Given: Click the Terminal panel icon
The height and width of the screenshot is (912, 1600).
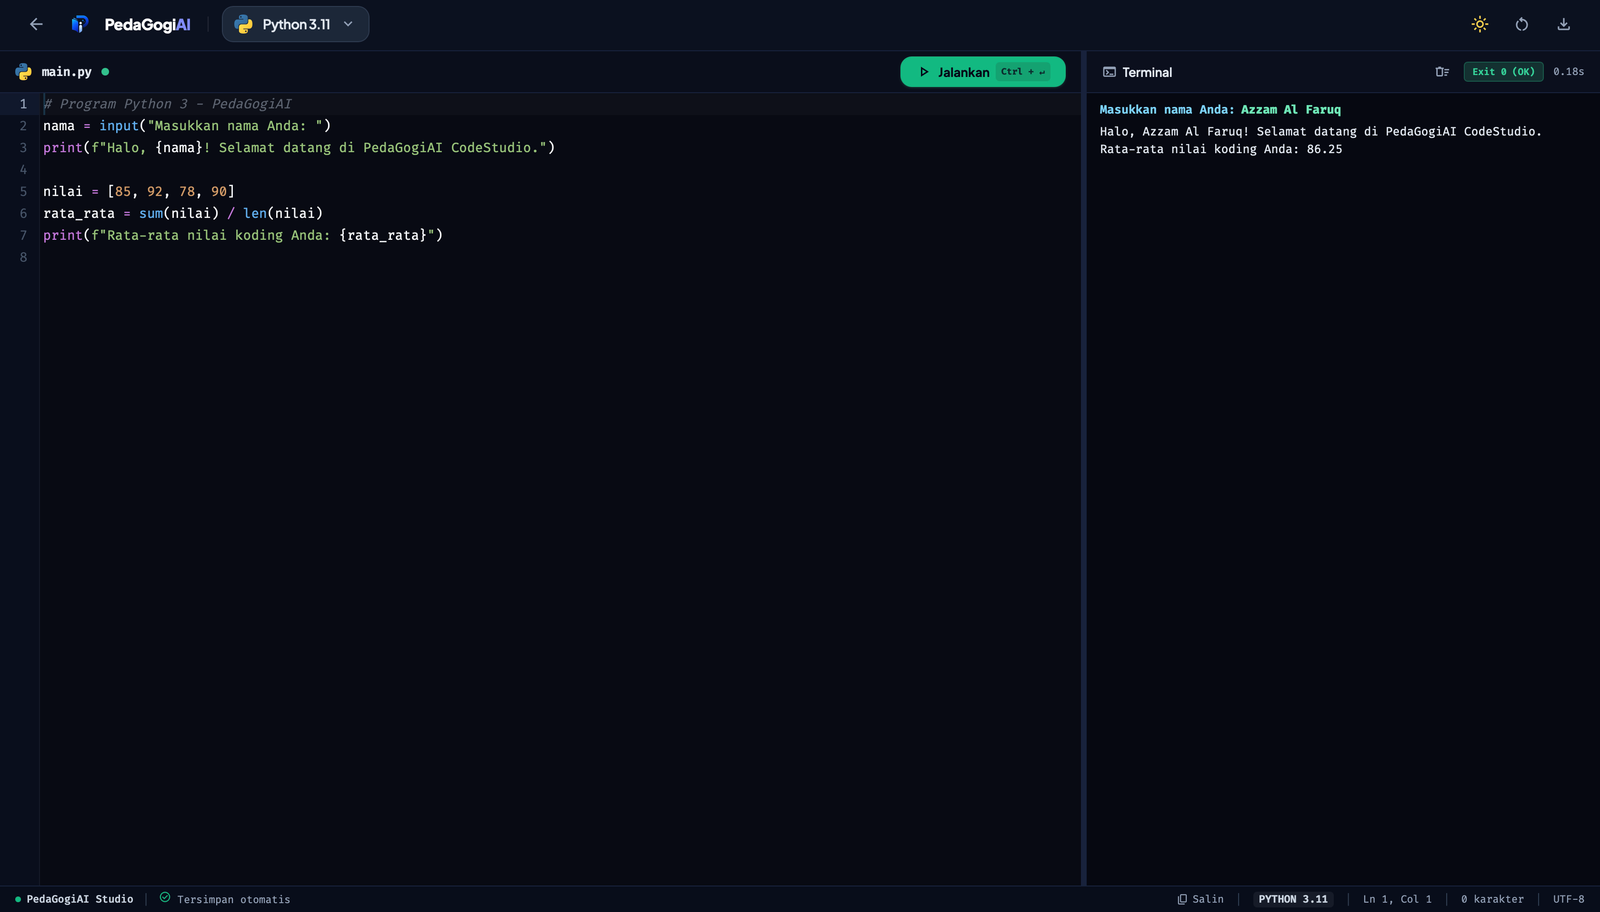Looking at the screenshot, I should (x=1109, y=72).
